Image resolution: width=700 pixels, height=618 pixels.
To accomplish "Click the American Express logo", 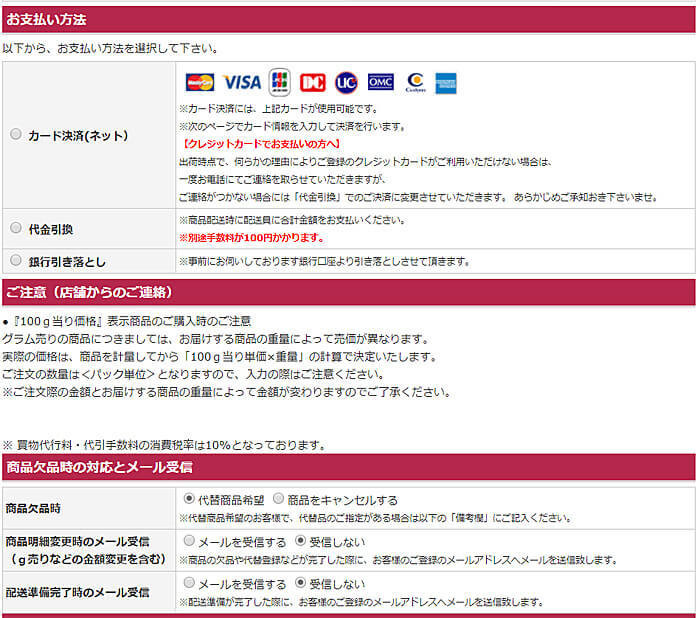I will tap(446, 82).
